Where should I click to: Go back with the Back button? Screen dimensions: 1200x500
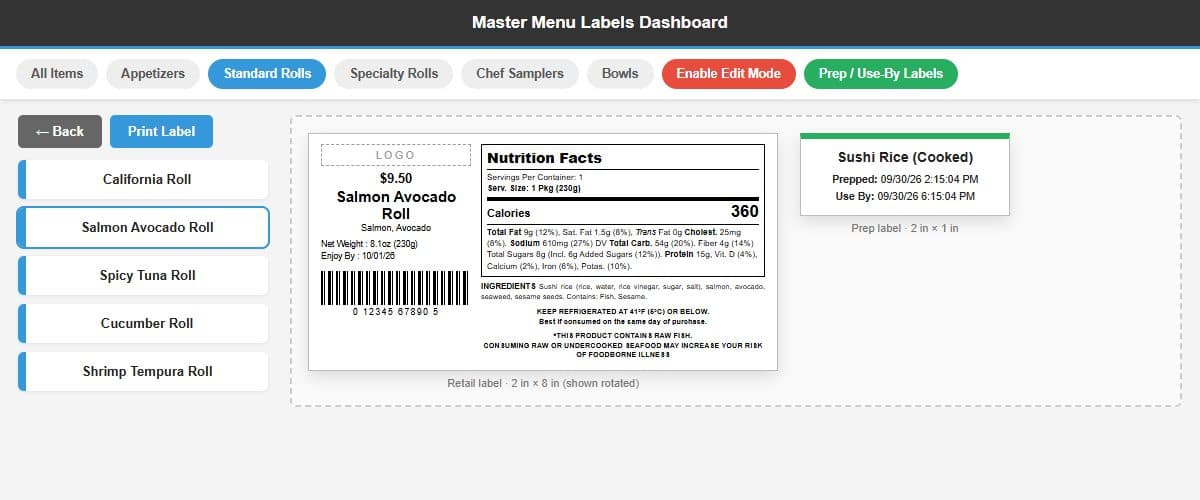point(60,132)
